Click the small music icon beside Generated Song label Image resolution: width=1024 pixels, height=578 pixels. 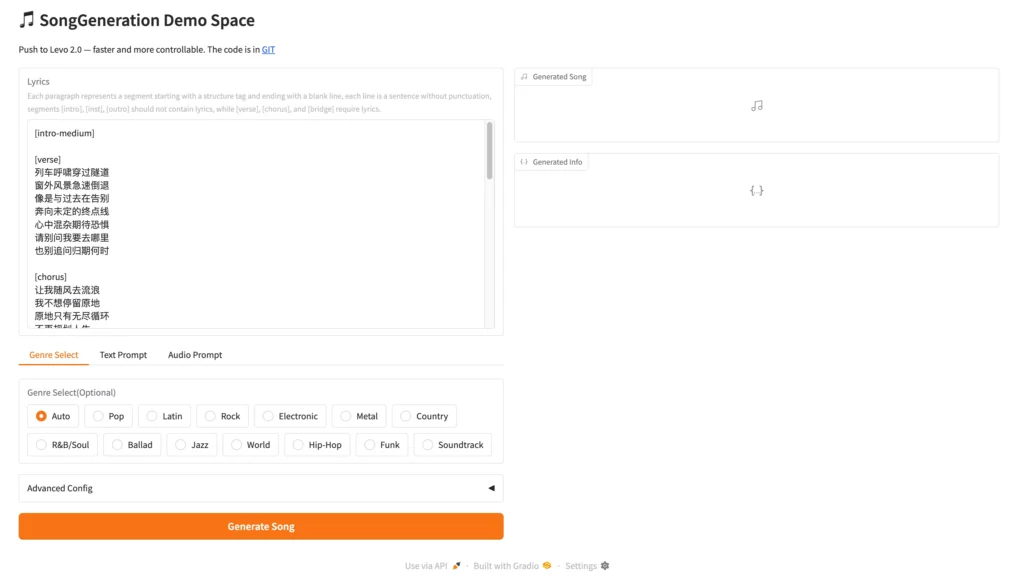(x=525, y=77)
